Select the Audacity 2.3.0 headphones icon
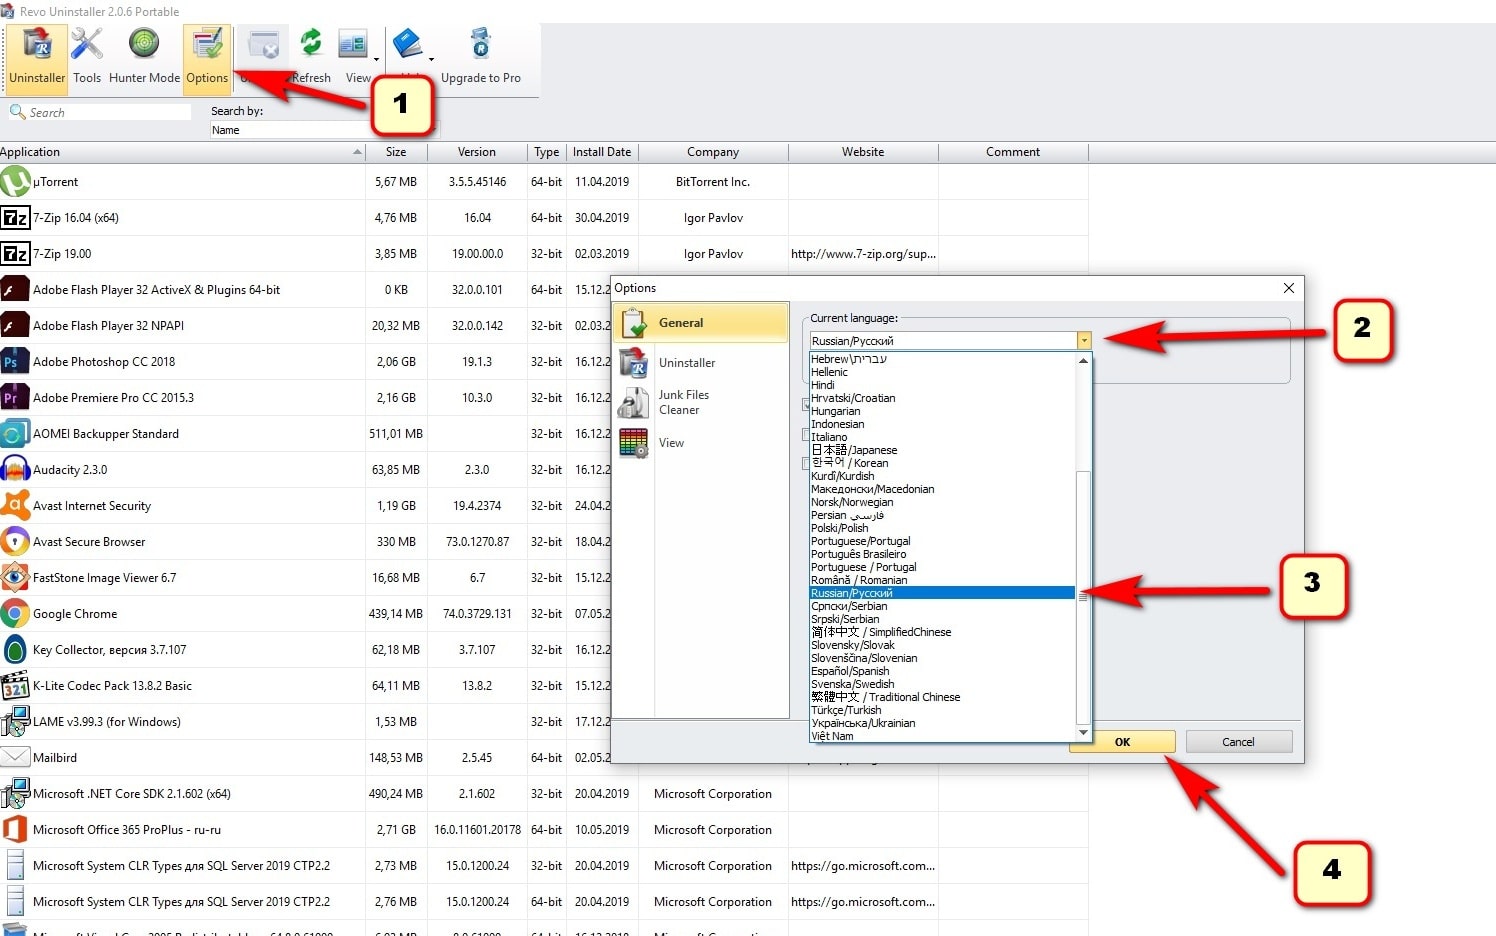 pyautogui.click(x=15, y=469)
